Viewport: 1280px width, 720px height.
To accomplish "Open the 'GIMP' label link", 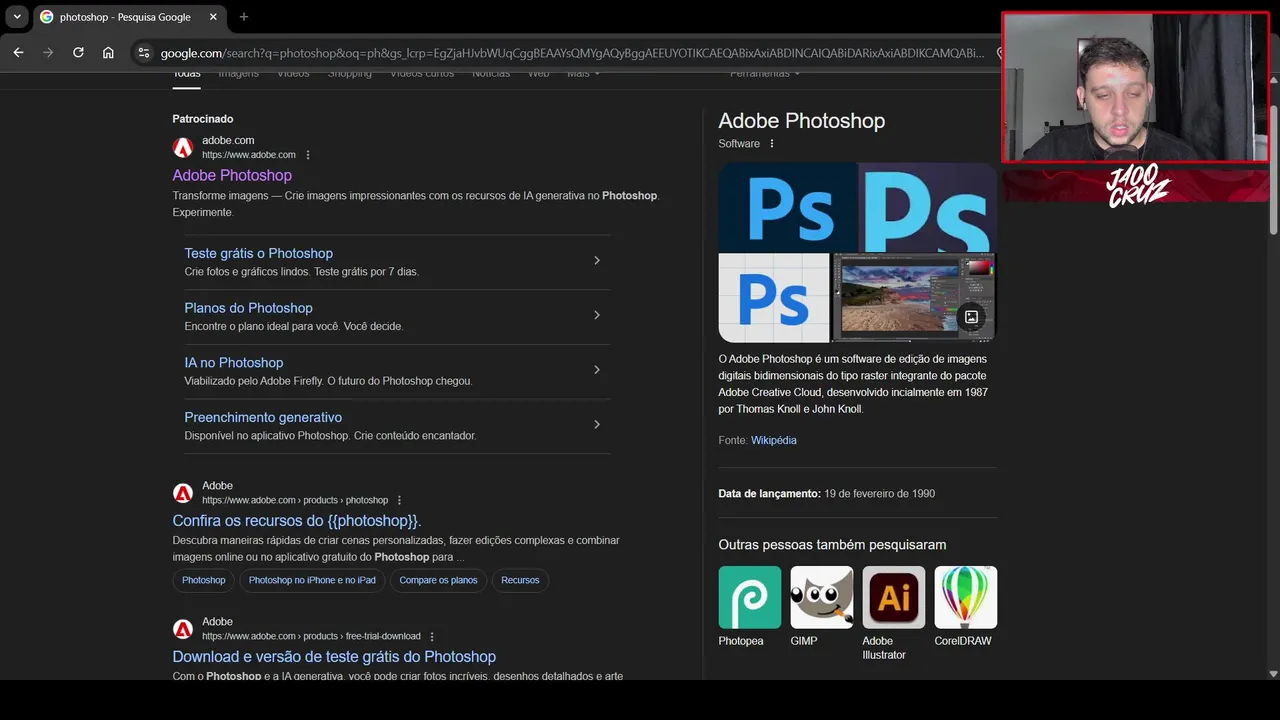I will tap(804, 641).
